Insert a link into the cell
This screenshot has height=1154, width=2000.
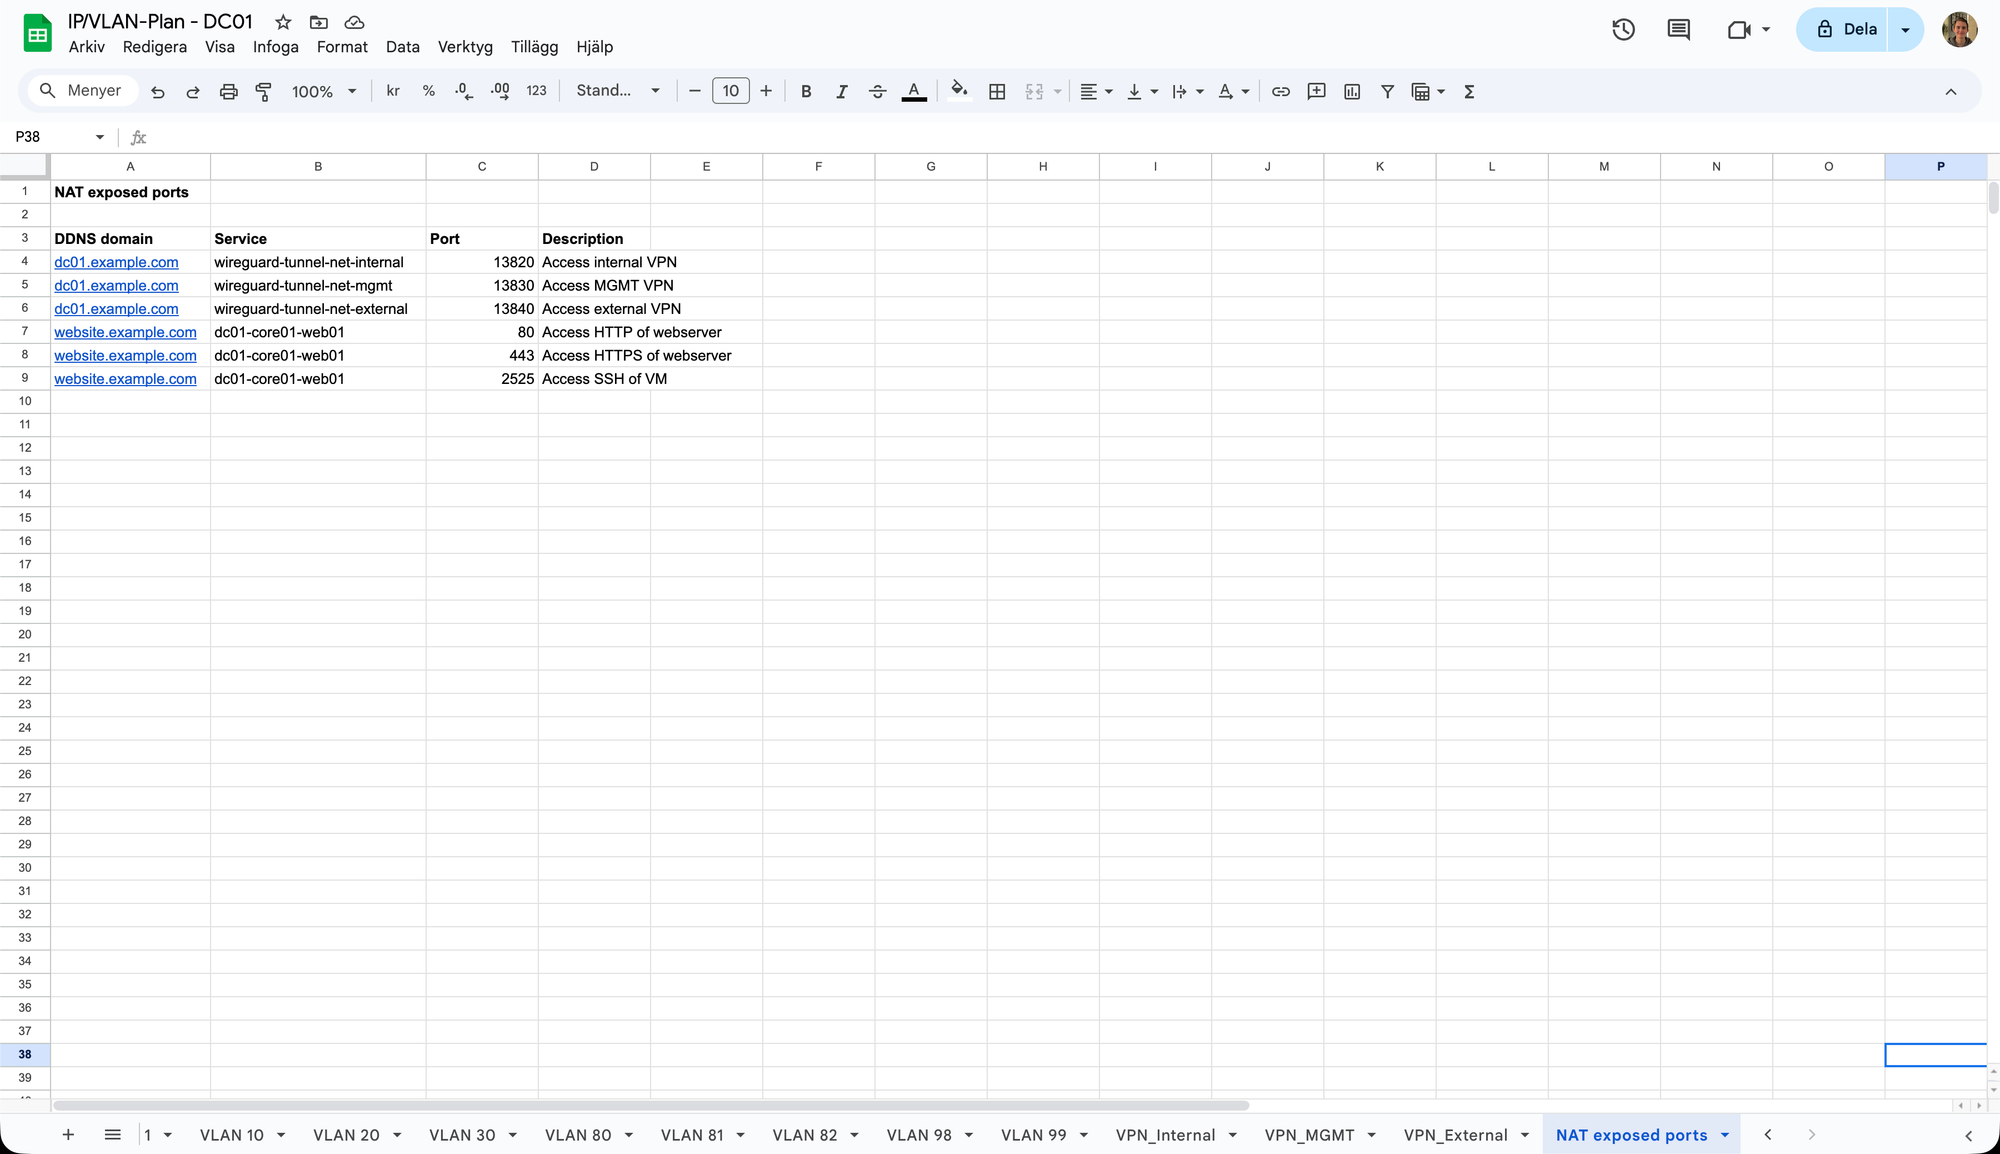1281,91
